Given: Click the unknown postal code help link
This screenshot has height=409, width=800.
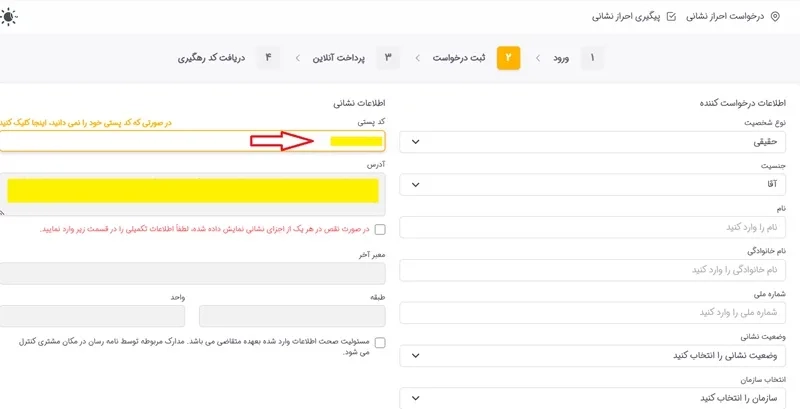Looking at the screenshot, I should [86, 123].
